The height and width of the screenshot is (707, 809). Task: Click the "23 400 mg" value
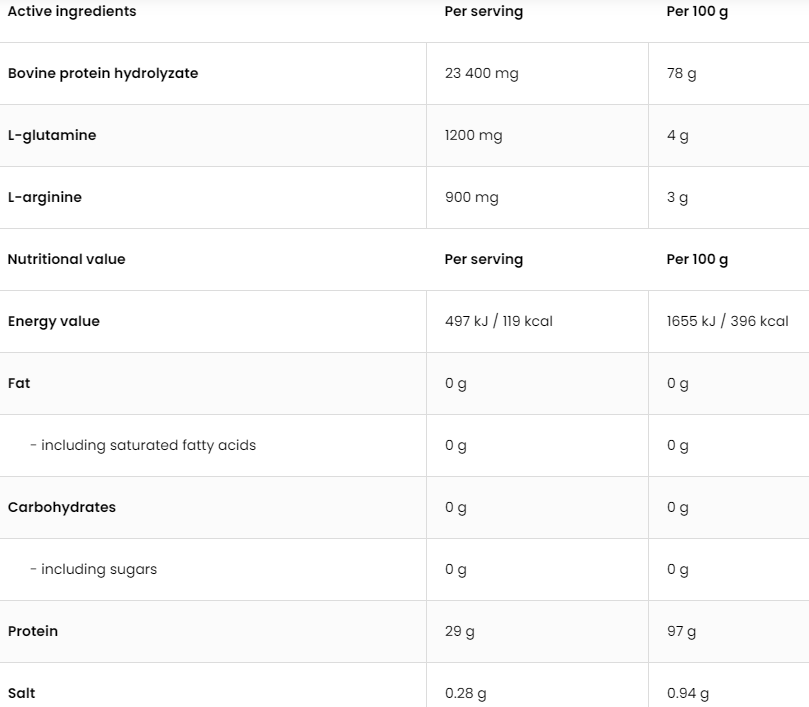tap(481, 73)
